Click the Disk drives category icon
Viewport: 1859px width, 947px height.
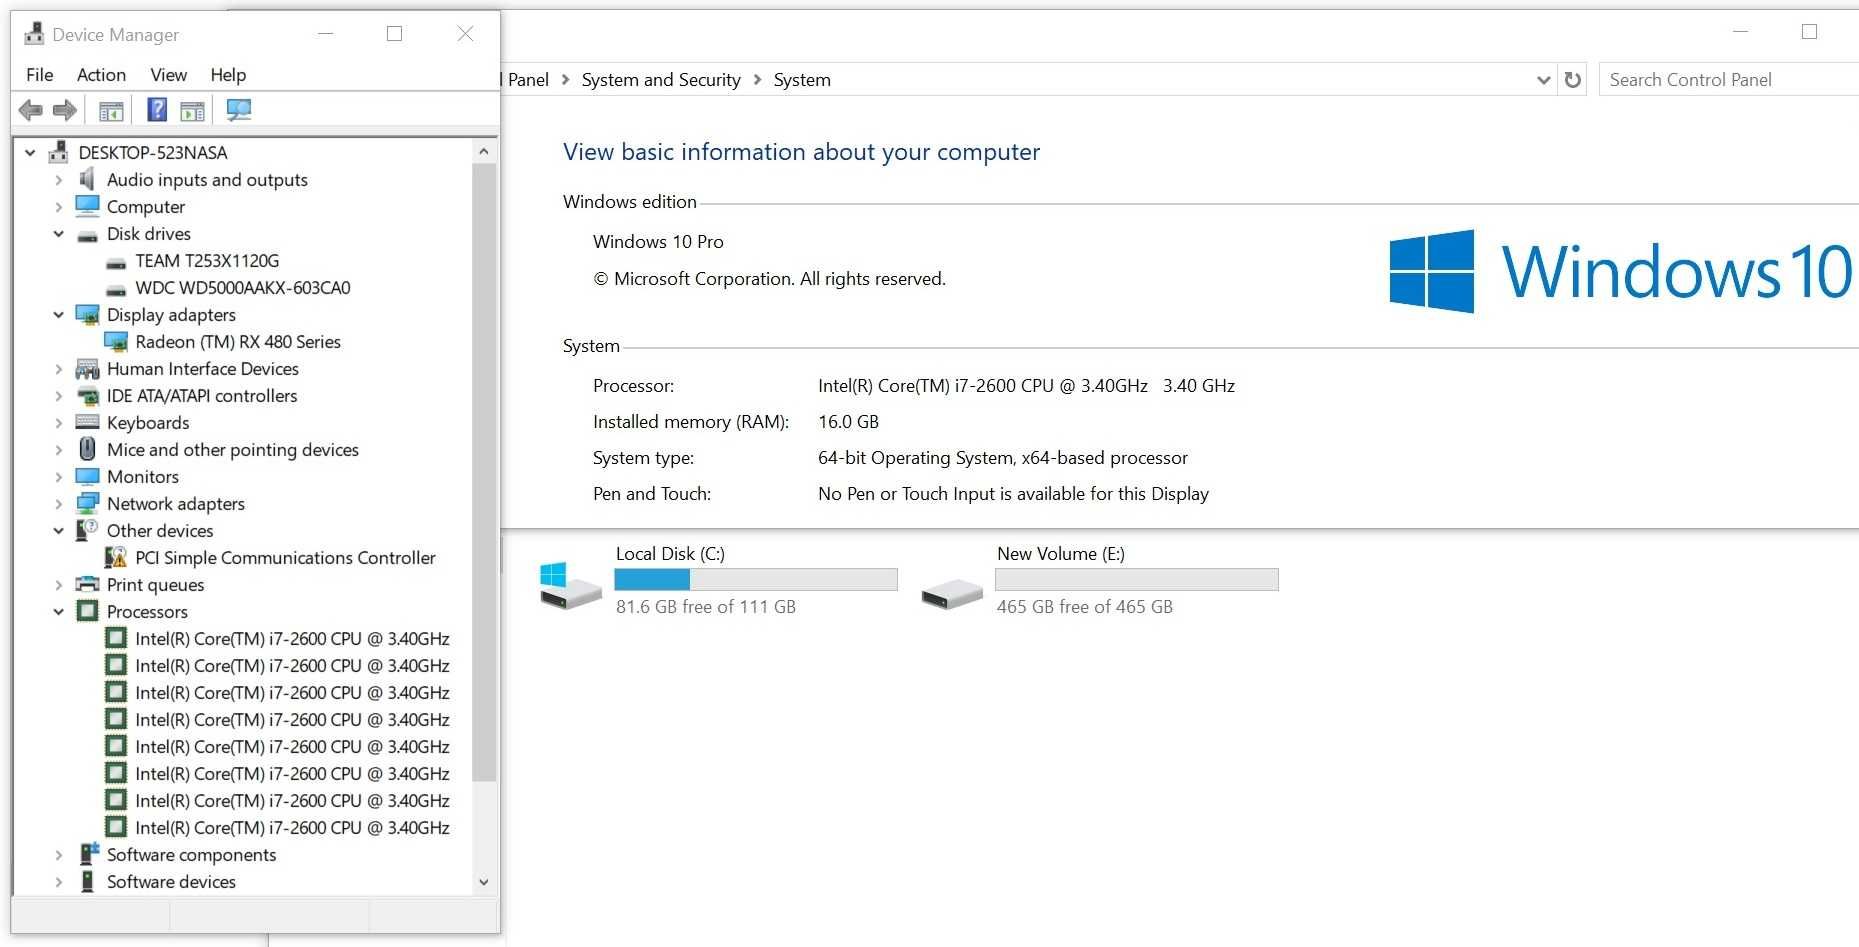88,235
